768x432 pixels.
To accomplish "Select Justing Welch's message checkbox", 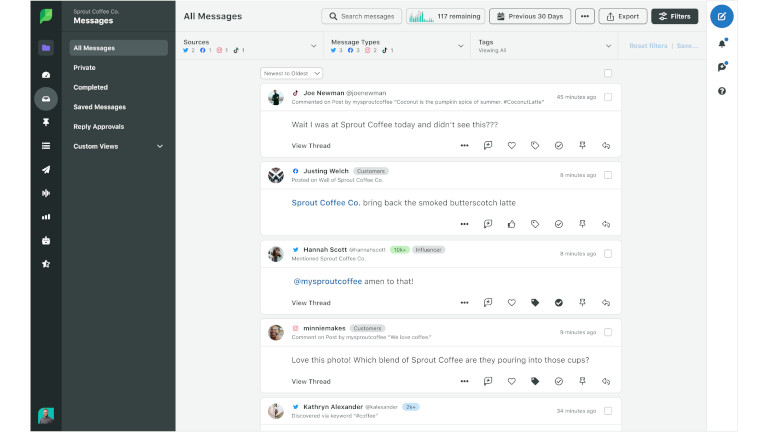I will pyautogui.click(x=608, y=175).
